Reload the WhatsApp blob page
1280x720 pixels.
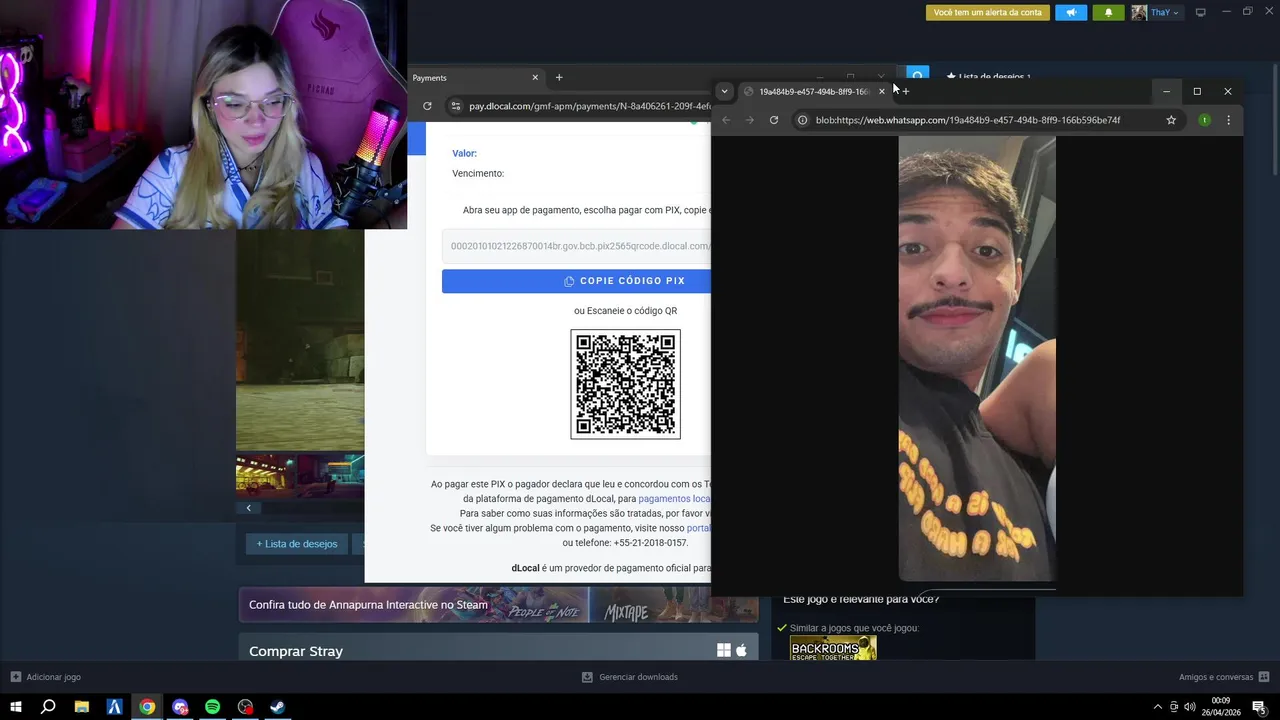click(x=774, y=120)
